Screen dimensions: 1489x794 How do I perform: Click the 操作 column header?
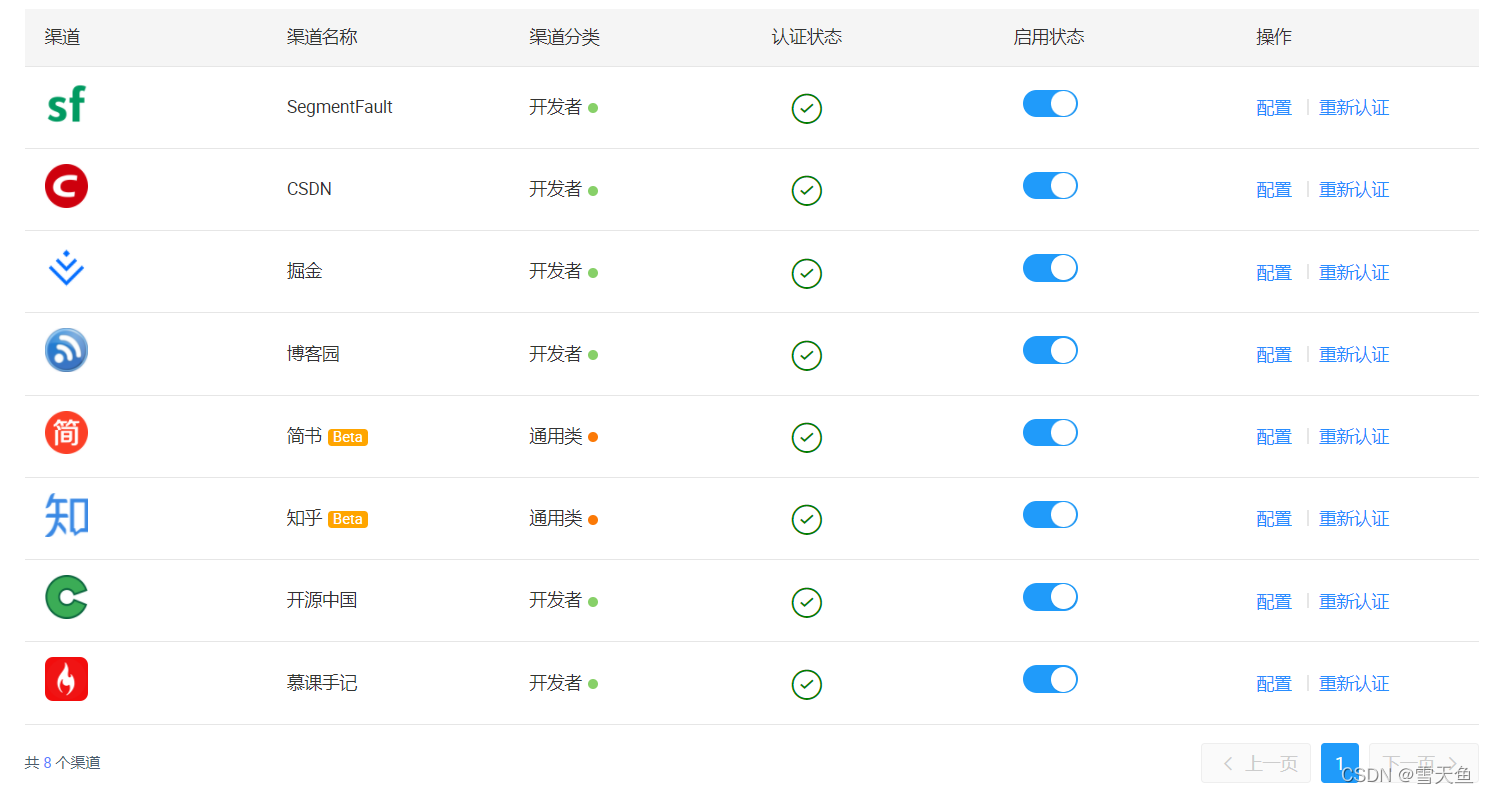1274,37
